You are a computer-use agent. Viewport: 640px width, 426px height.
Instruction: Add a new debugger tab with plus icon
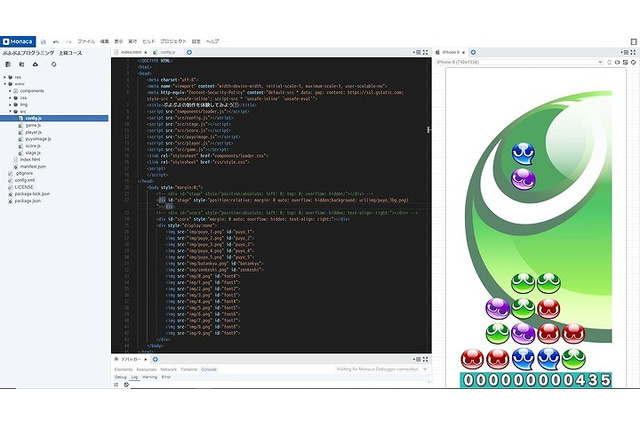(x=155, y=359)
